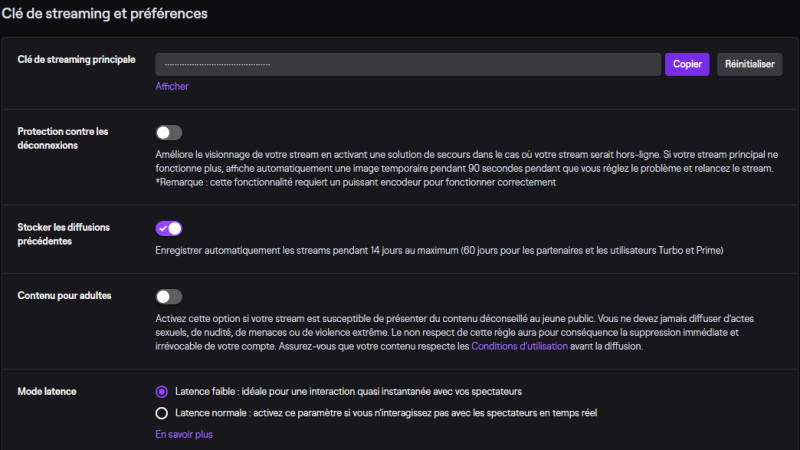
Task: Click the Contenu pour adultes label
Action: point(64,295)
